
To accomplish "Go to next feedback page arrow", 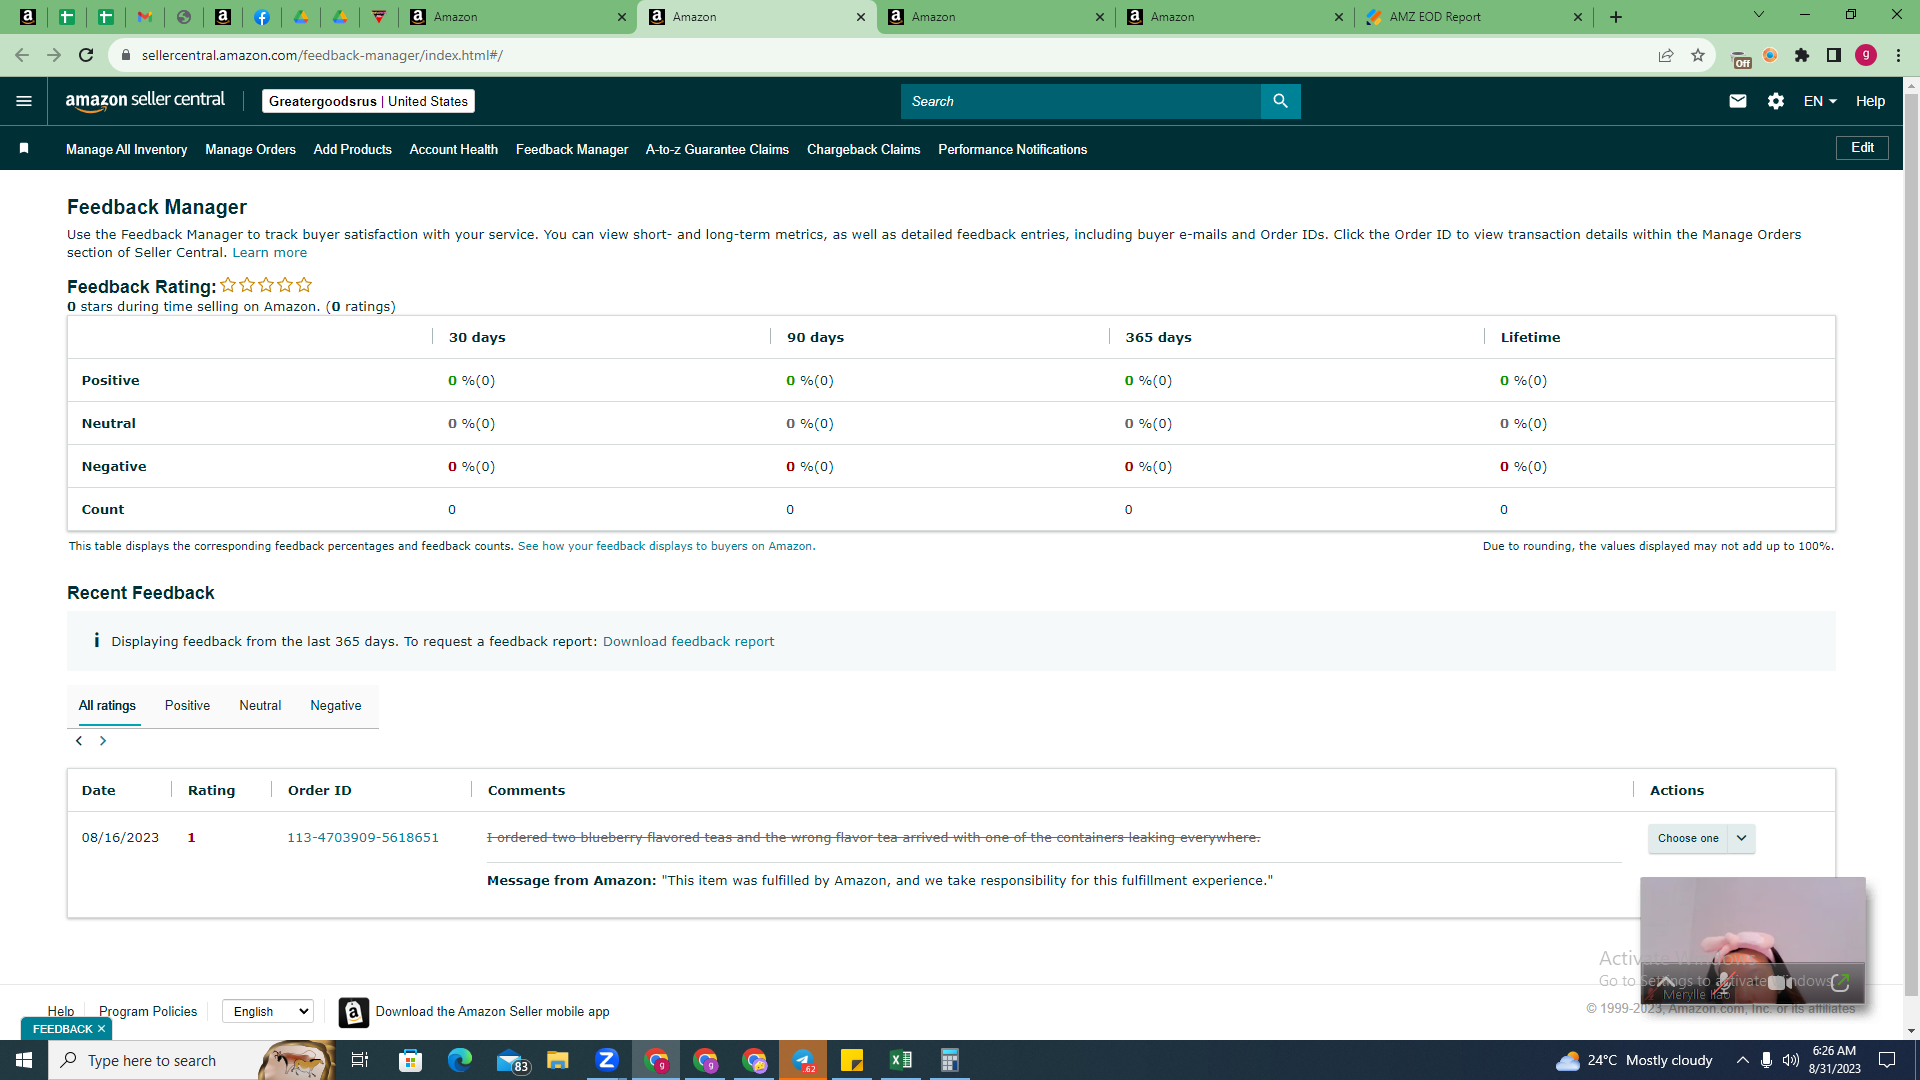I will click(x=103, y=741).
